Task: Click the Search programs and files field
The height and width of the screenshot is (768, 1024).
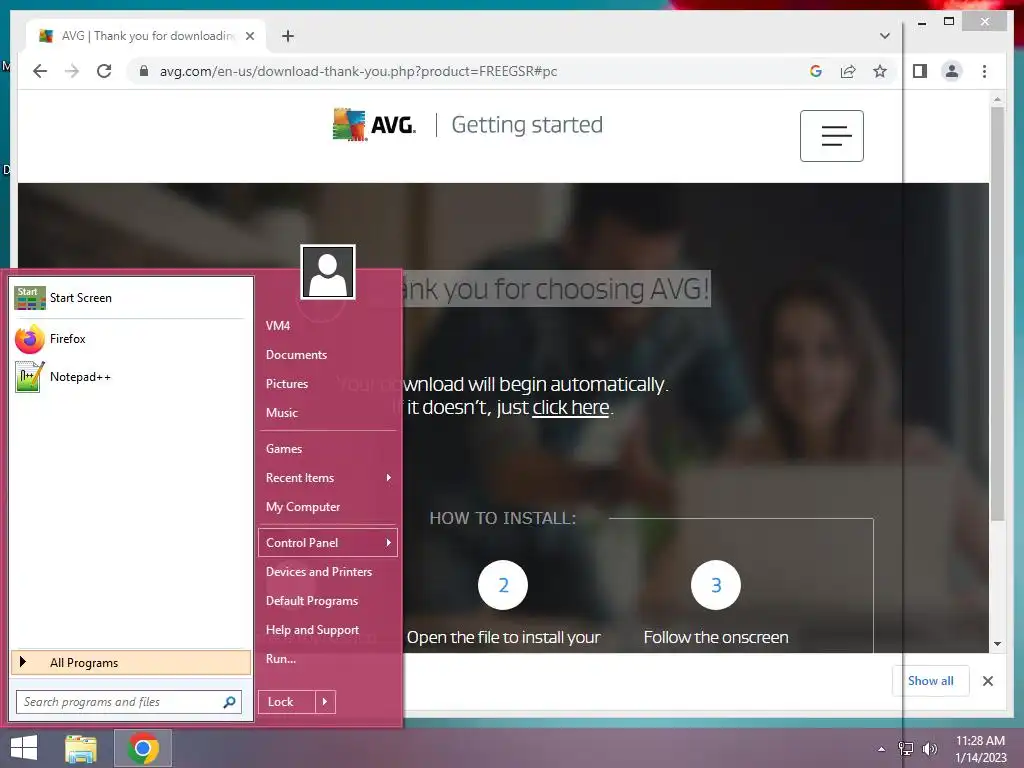Action: [x=129, y=702]
